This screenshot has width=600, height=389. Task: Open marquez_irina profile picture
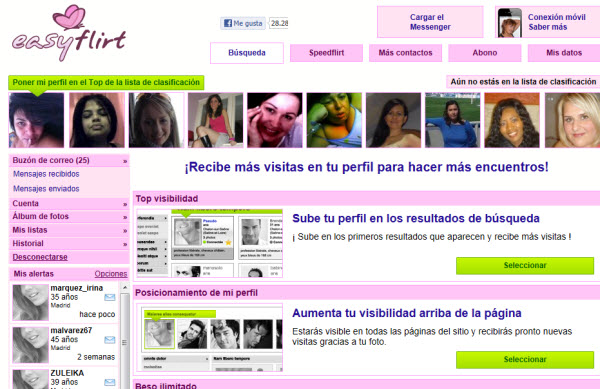31,302
